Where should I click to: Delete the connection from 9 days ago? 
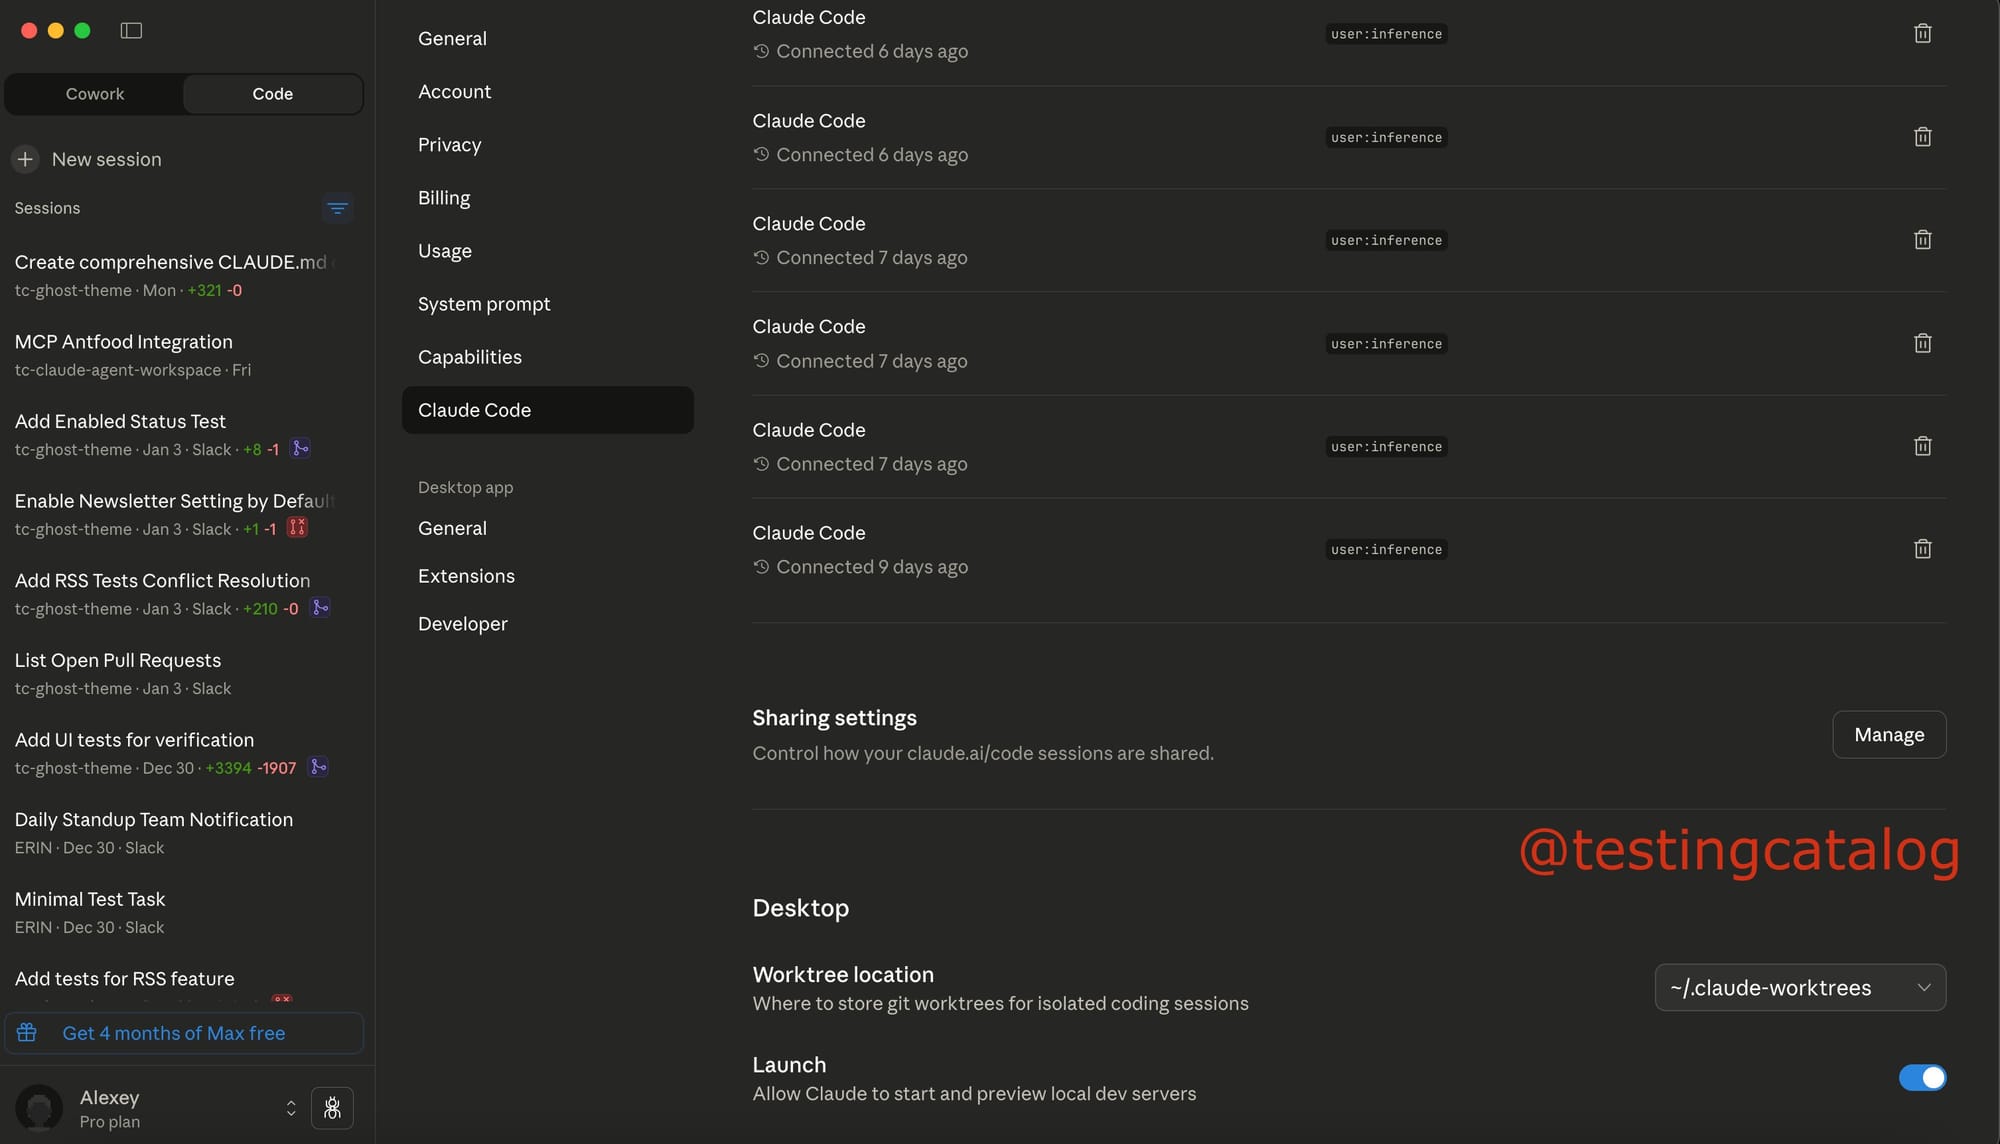(1922, 549)
